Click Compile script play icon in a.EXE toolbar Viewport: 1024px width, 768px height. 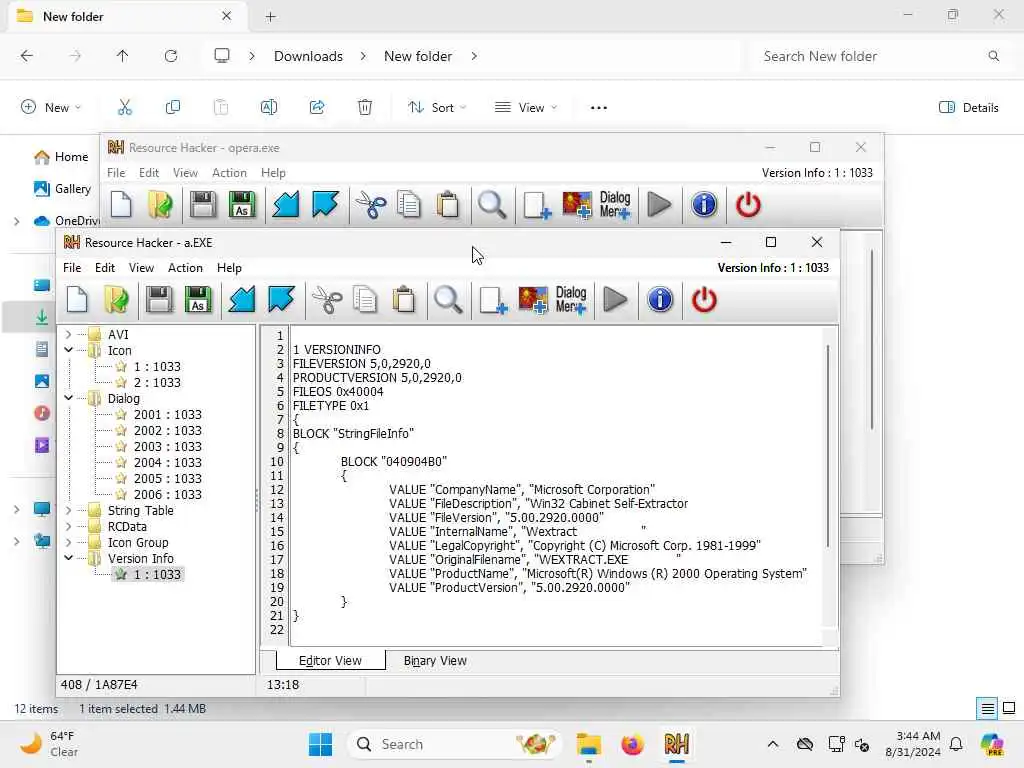(x=615, y=300)
